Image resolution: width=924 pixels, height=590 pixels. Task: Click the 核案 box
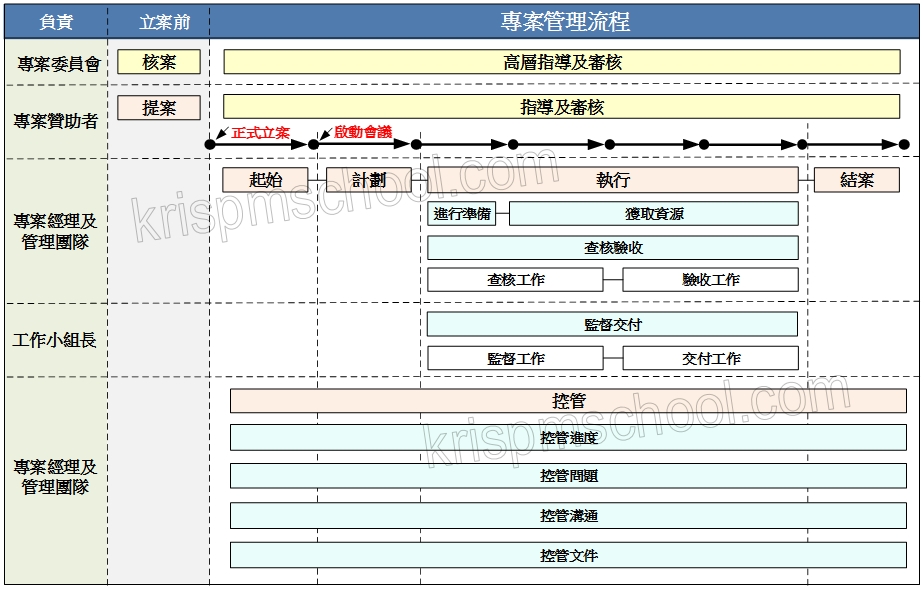(159, 62)
